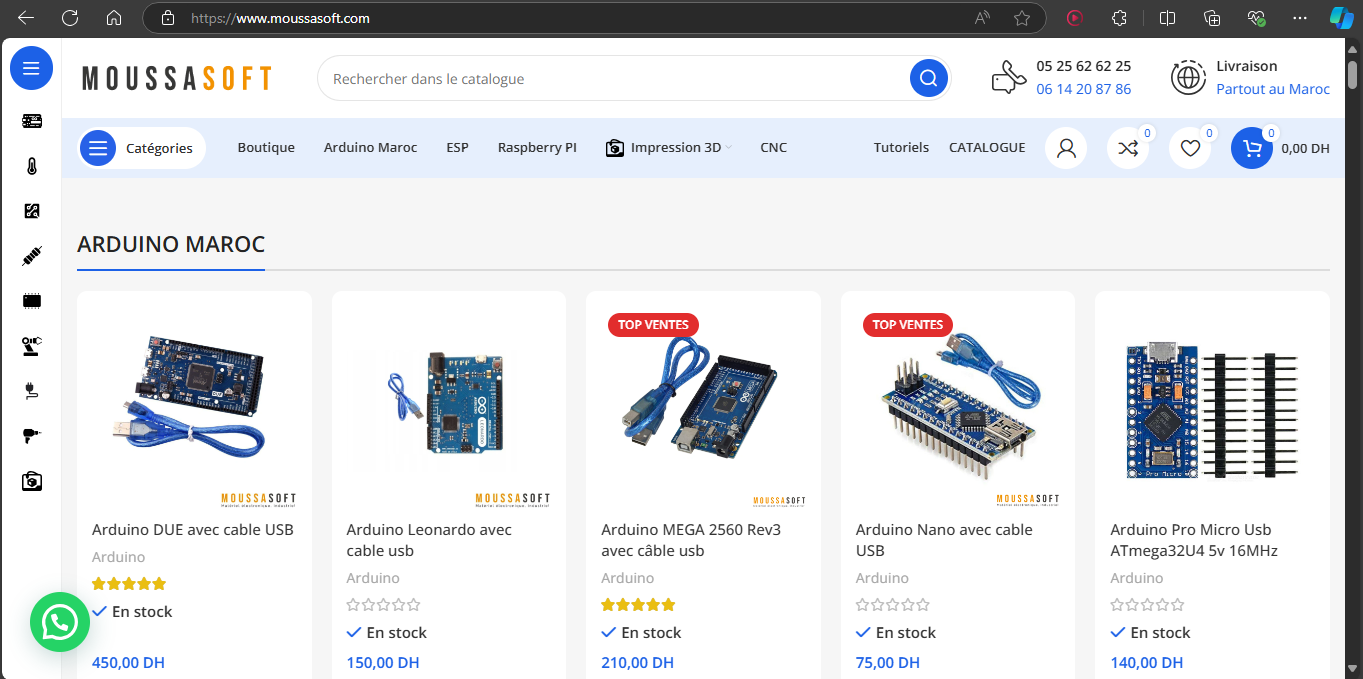The image size is (1363, 679).
Task: Click the drill tool icon in sidebar
Action: [x=32, y=436]
